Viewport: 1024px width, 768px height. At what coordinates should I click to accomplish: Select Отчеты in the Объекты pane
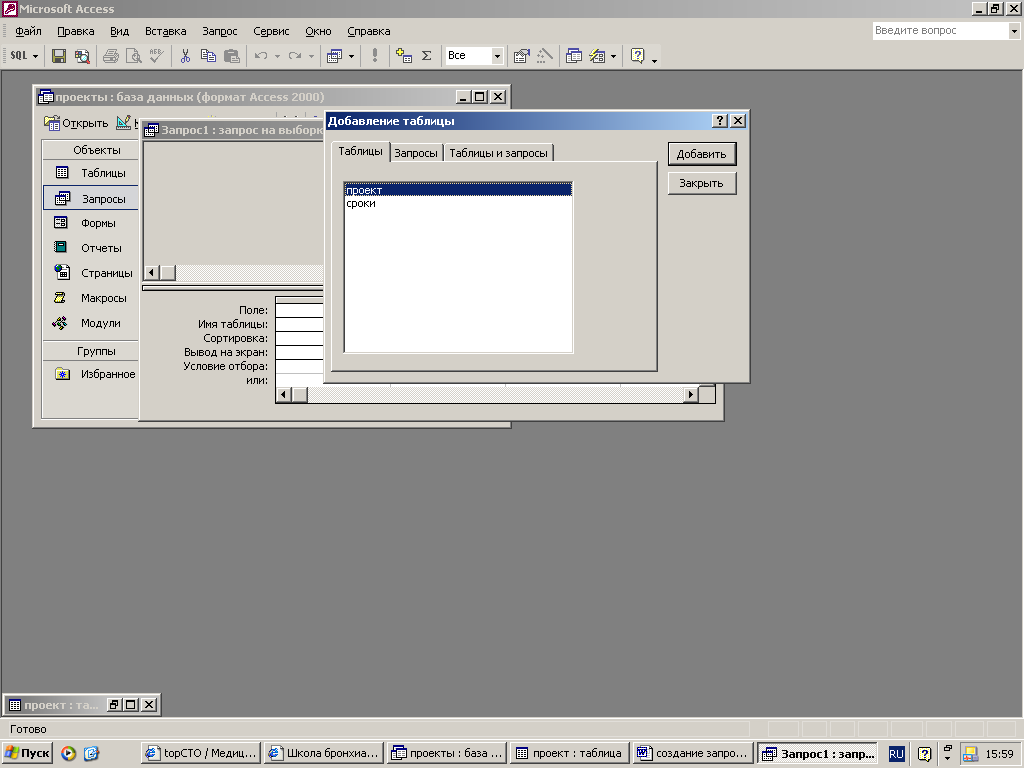tap(91, 248)
